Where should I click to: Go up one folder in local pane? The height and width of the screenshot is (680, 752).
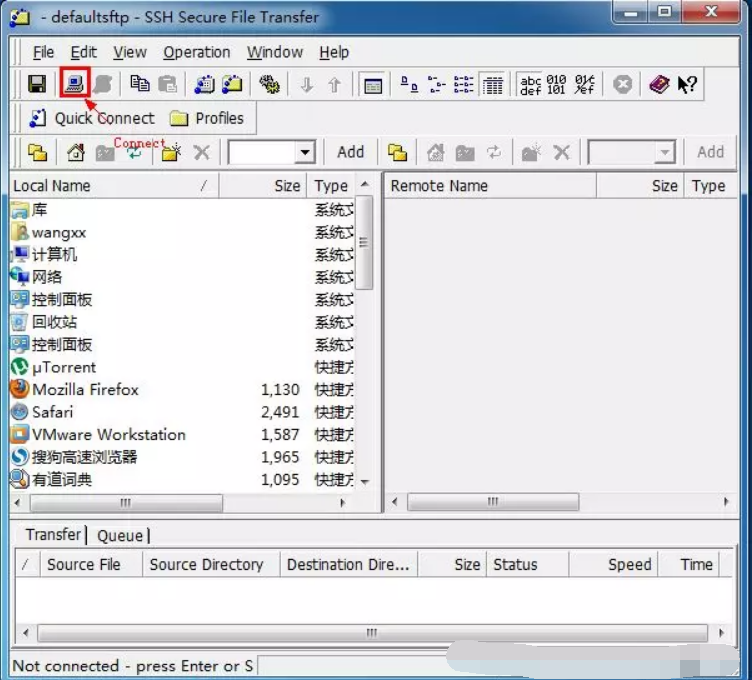click(x=37, y=153)
